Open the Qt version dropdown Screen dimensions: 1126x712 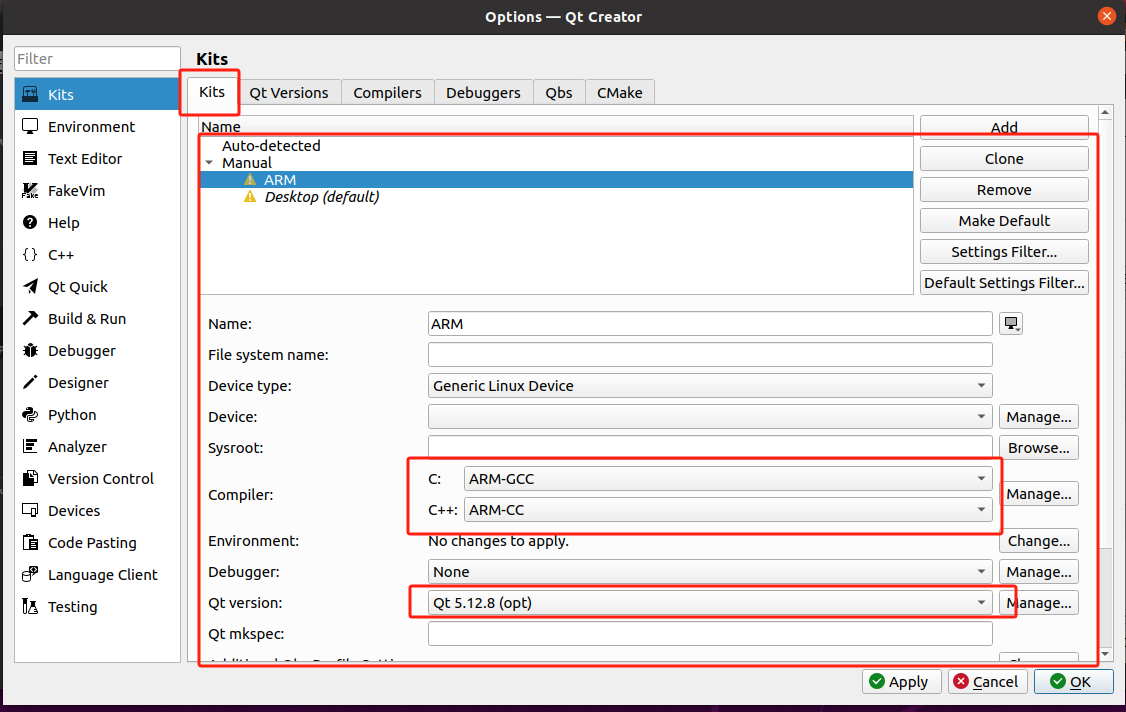[x=709, y=603]
